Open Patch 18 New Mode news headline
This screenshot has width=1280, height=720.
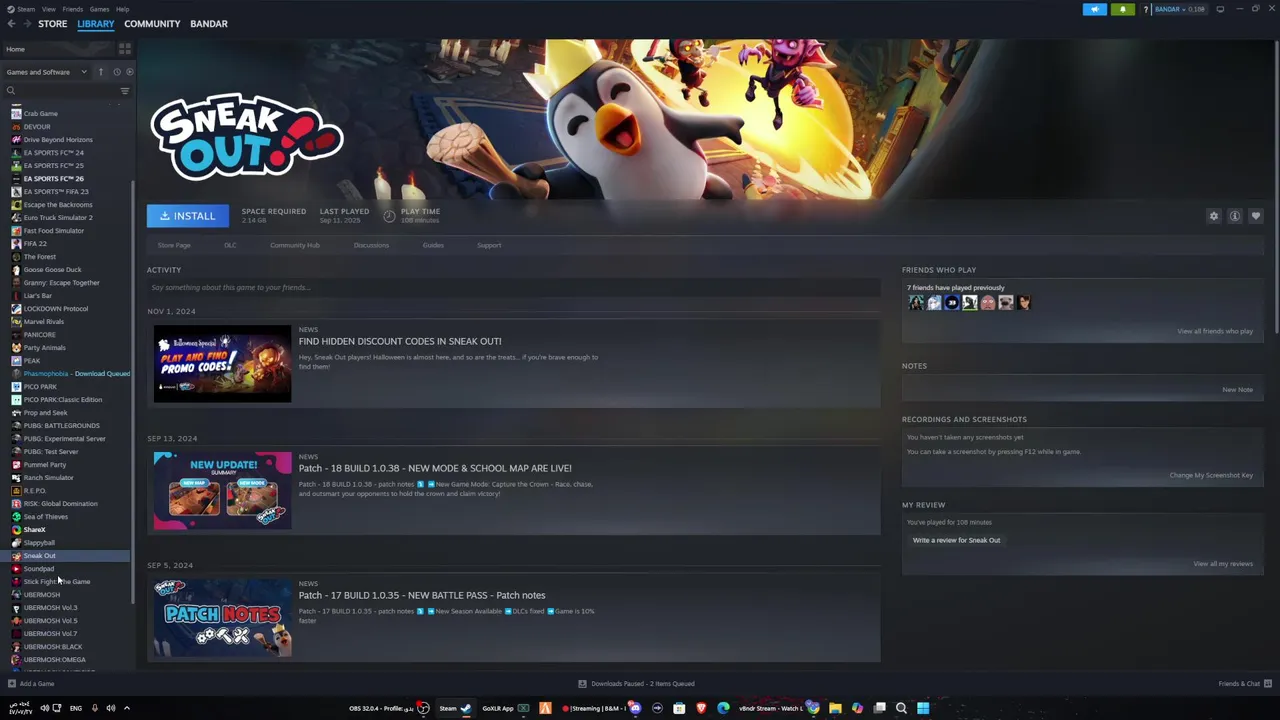pos(435,468)
